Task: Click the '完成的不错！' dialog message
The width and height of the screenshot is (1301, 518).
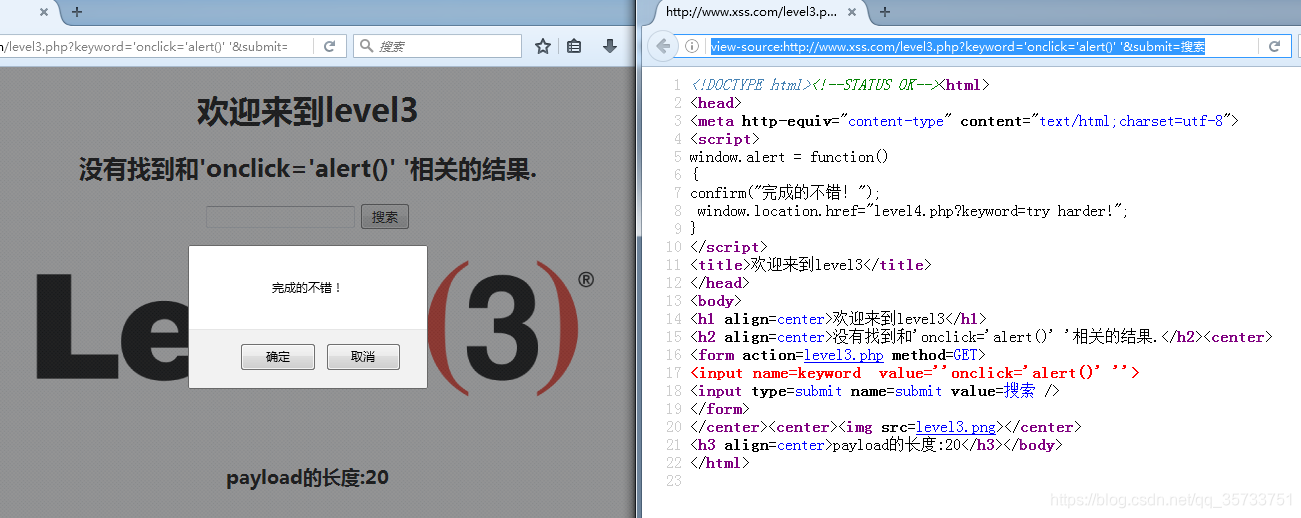Action: tap(307, 288)
